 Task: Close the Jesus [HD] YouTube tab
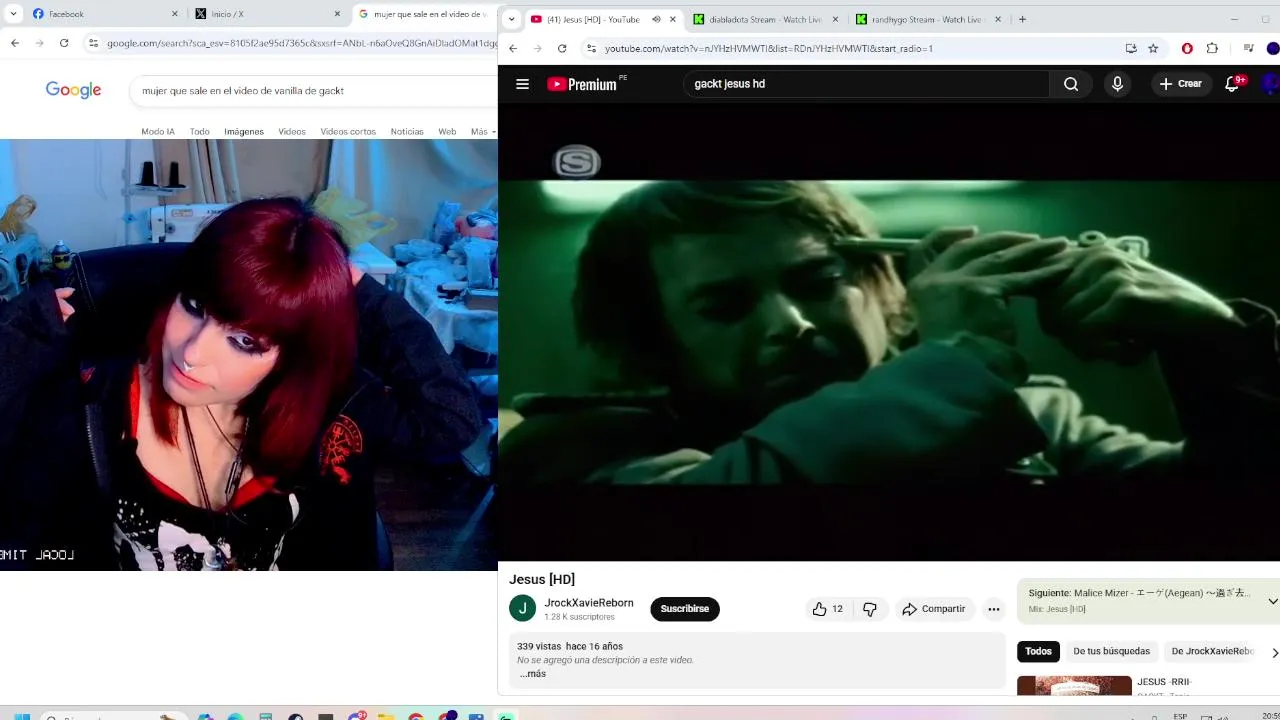[673, 19]
